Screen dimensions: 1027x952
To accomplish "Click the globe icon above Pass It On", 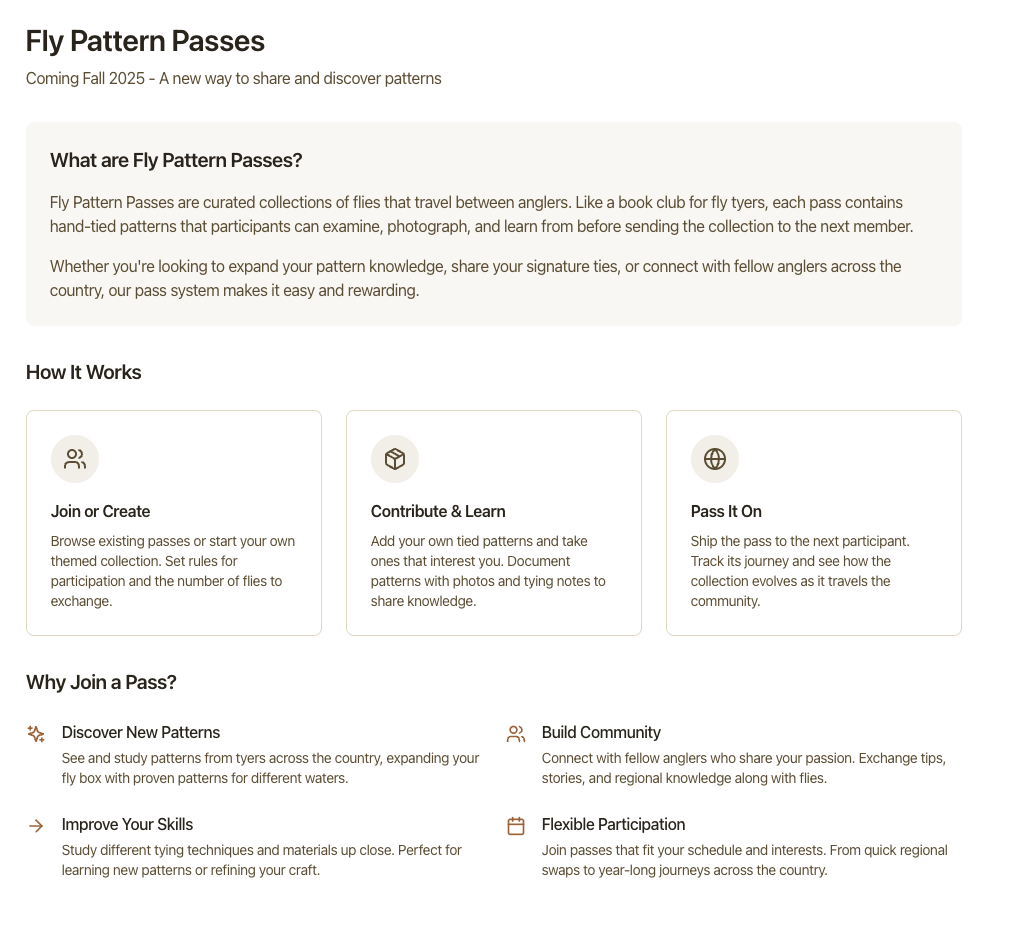I will pyautogui.click(x=715, y=459).
